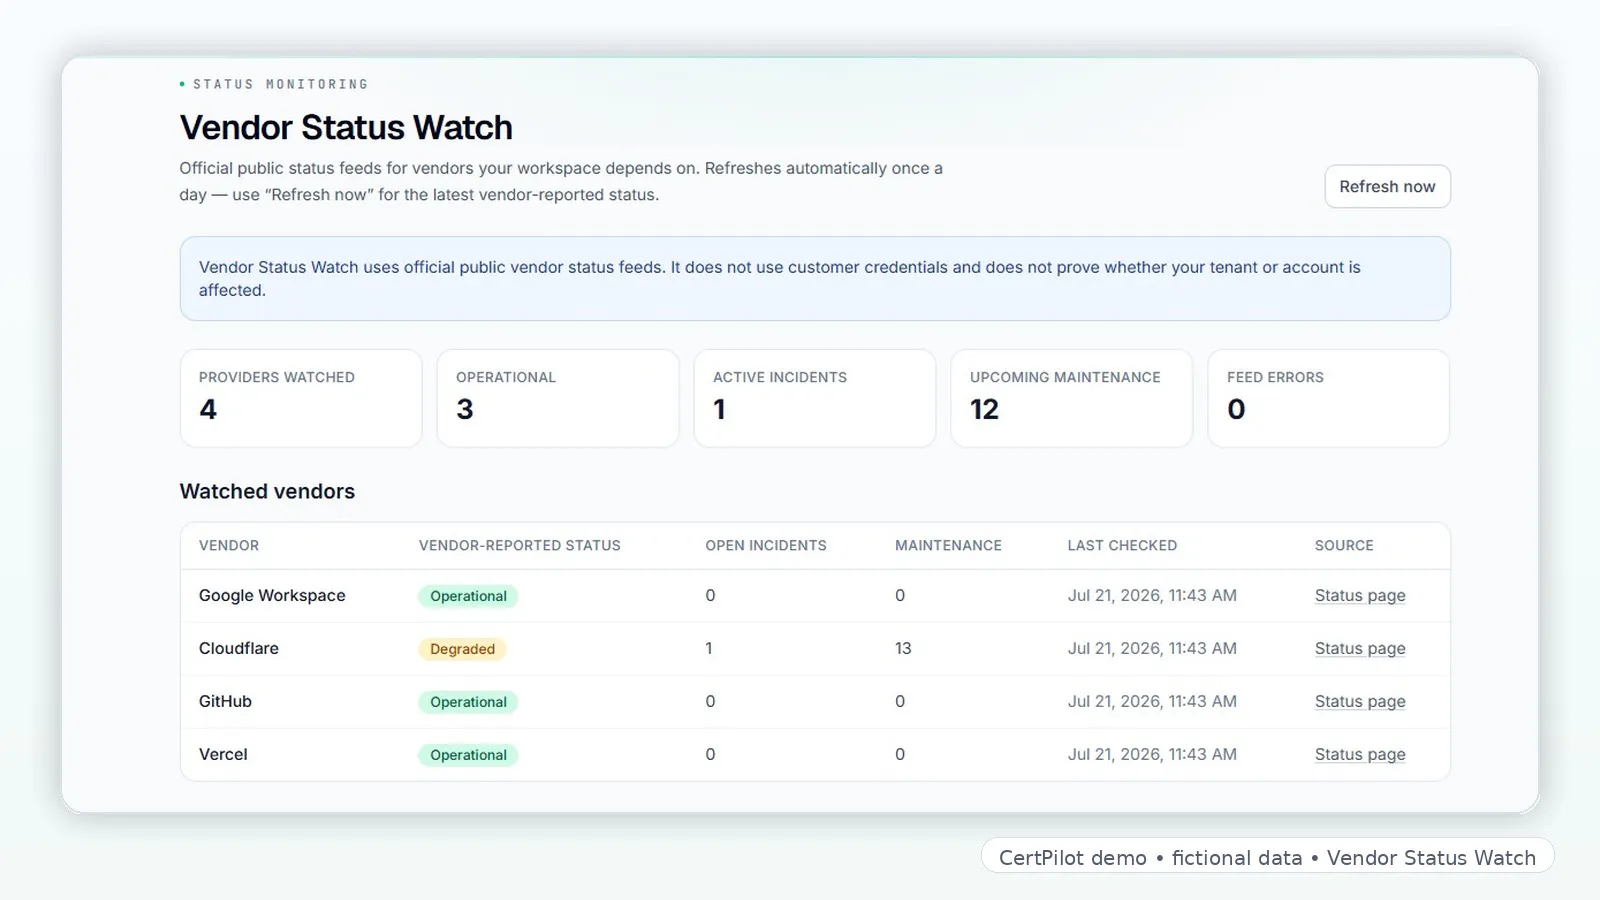Screen dimensions: 1600x900
Task: Click Google Workspace open incidents value 0
Action: pos(710,596)
